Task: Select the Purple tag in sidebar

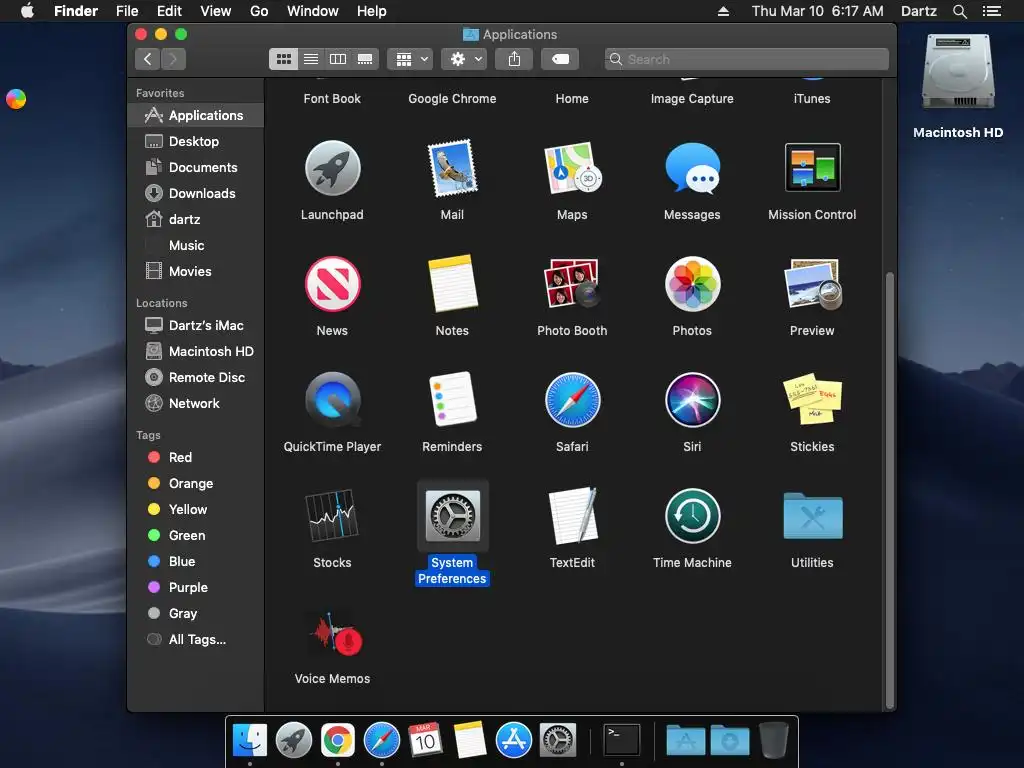Action: pyautogui.click(x=195, y=588)
